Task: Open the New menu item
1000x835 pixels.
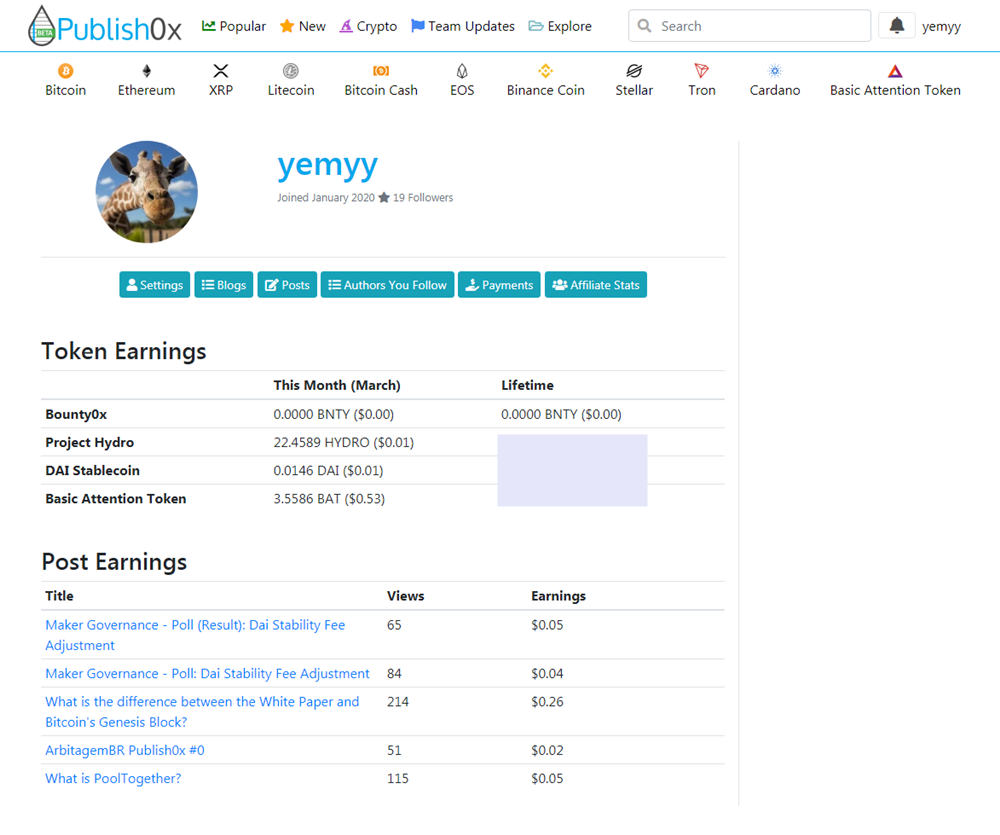Action: click(303, 26)
